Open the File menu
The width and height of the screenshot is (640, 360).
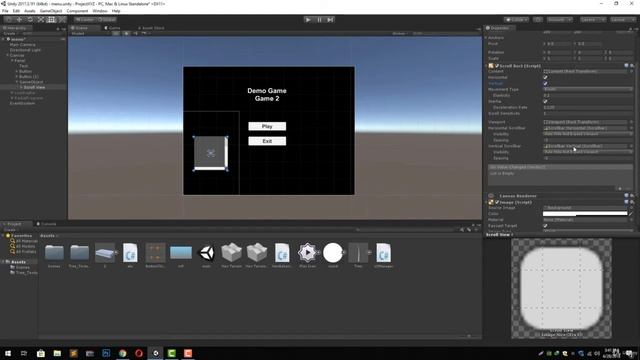point(5,11)
